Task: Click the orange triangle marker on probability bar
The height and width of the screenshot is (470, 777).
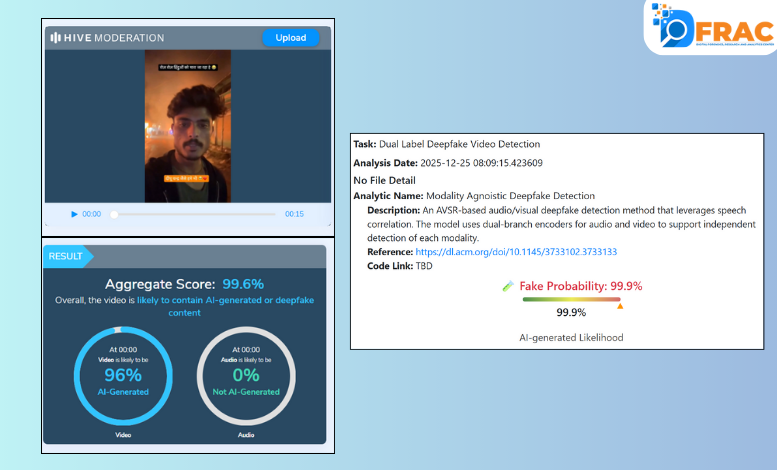Action: point(620,306)
